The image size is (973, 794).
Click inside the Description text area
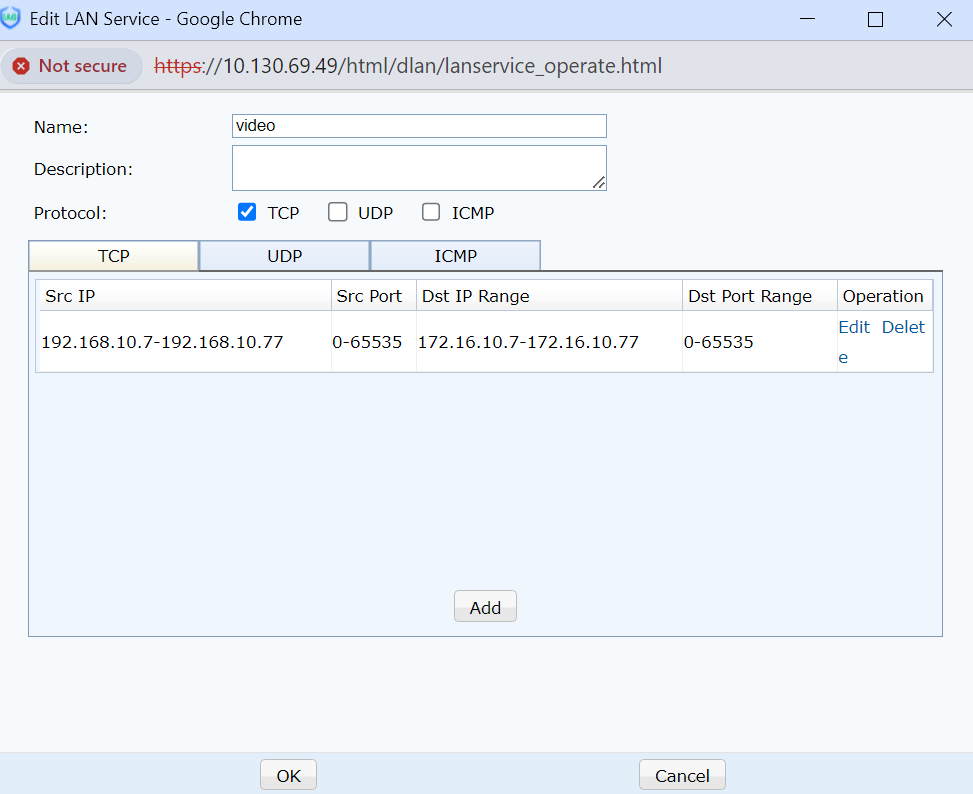[419, 167]
